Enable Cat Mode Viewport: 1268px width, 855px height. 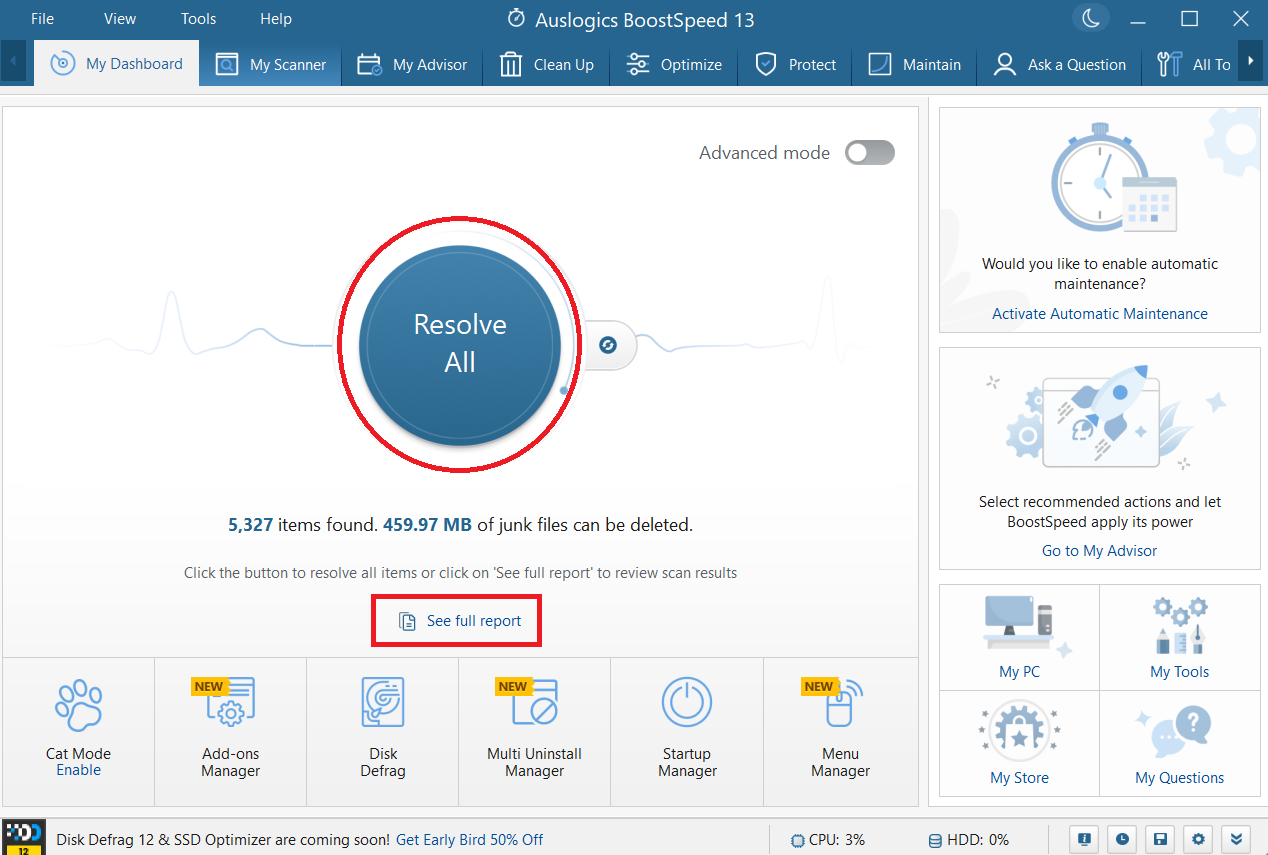pos(78,770)
